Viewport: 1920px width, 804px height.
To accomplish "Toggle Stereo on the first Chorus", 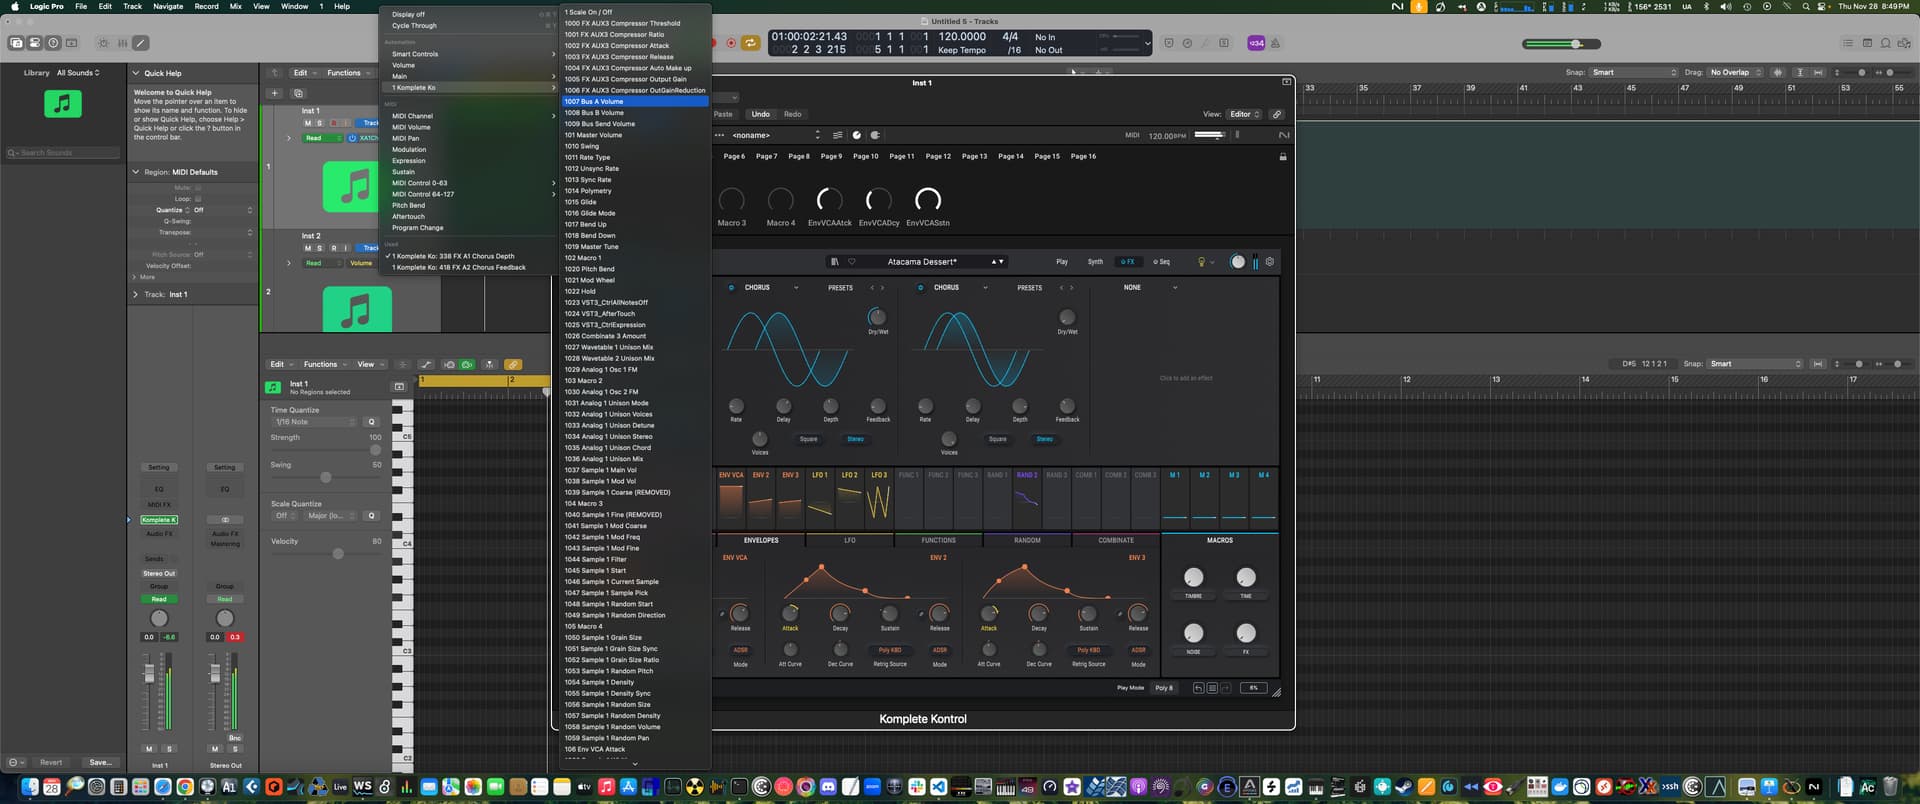I will pos(855,439).
